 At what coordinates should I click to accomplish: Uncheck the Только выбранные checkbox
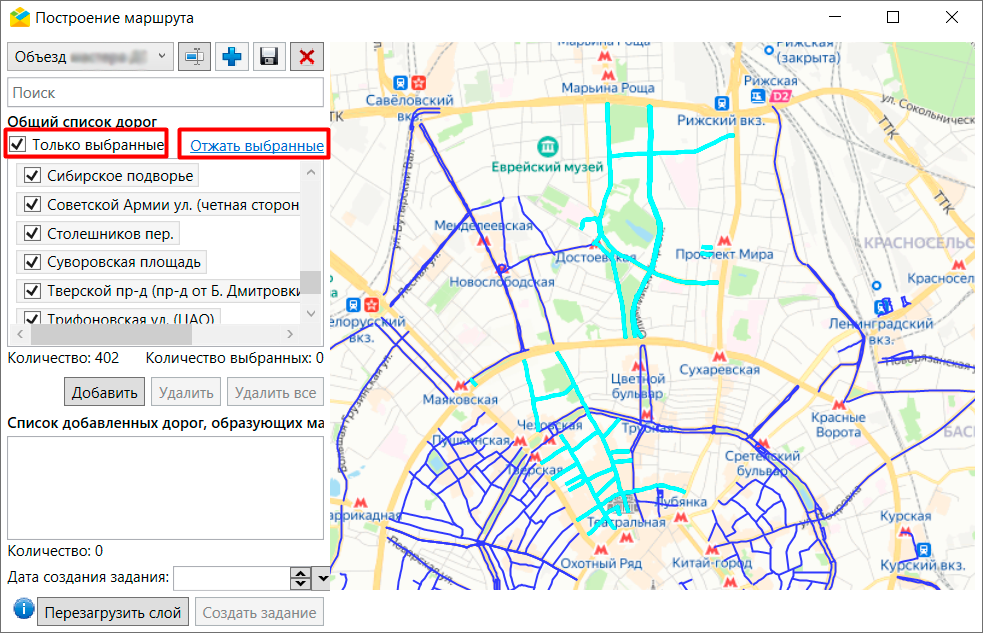[x=17, y=145]
